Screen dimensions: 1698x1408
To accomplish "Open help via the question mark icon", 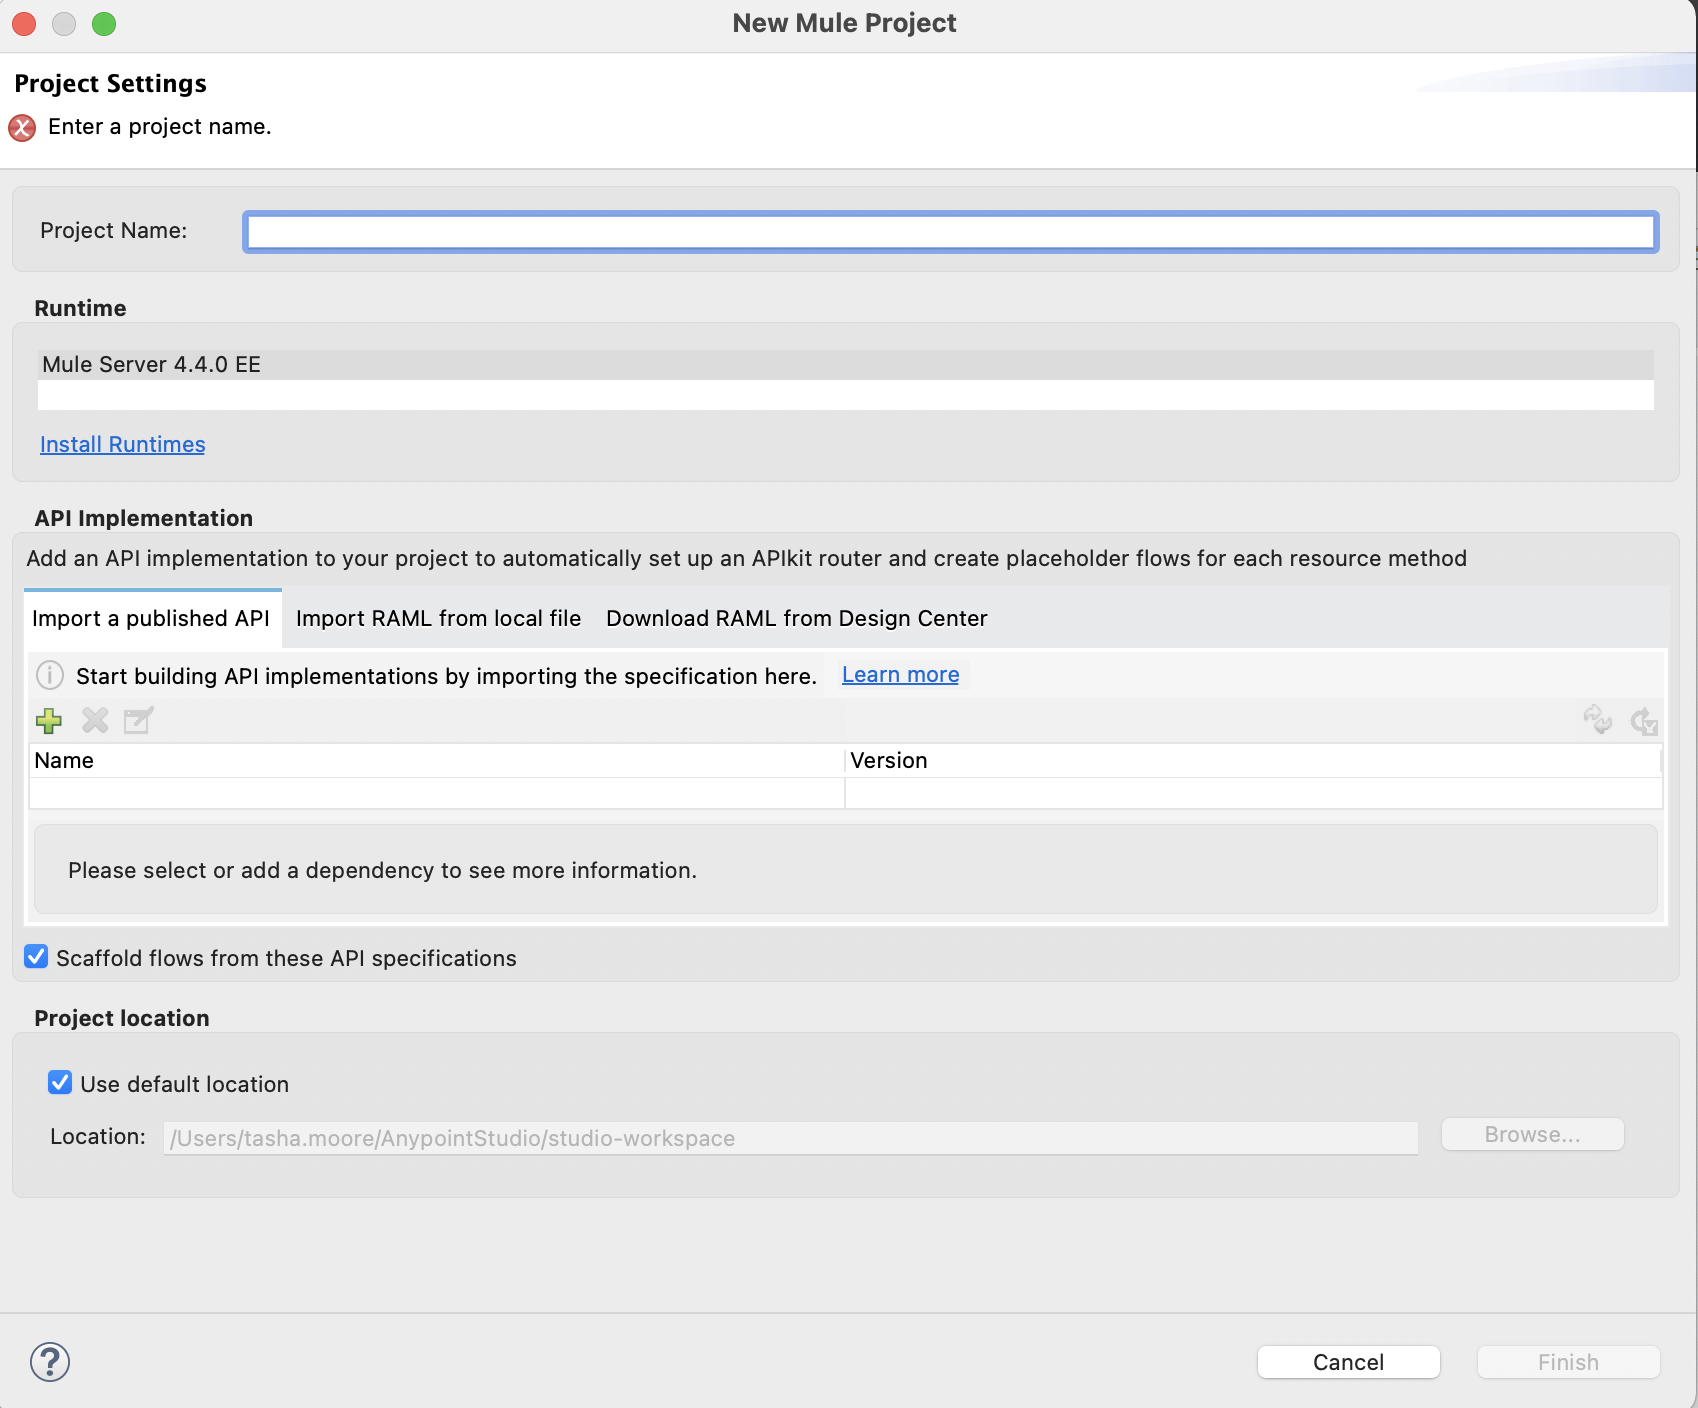I will click(x=51, y=1361).
